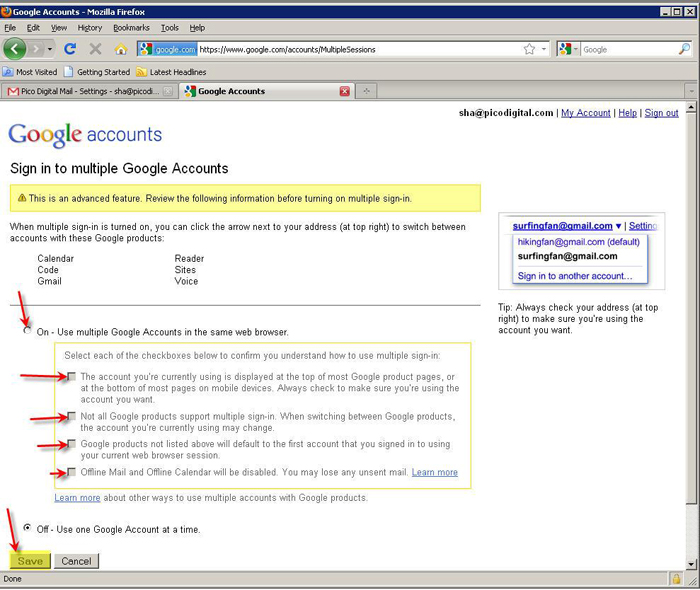This screenshot has height=590, width=700.
Task: Reload the page with the refresh icon
Action: (70, 49)
